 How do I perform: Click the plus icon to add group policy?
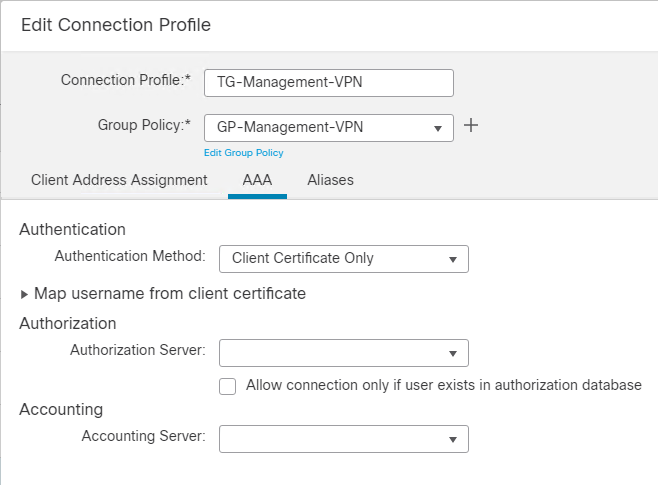tap(472, 126)
